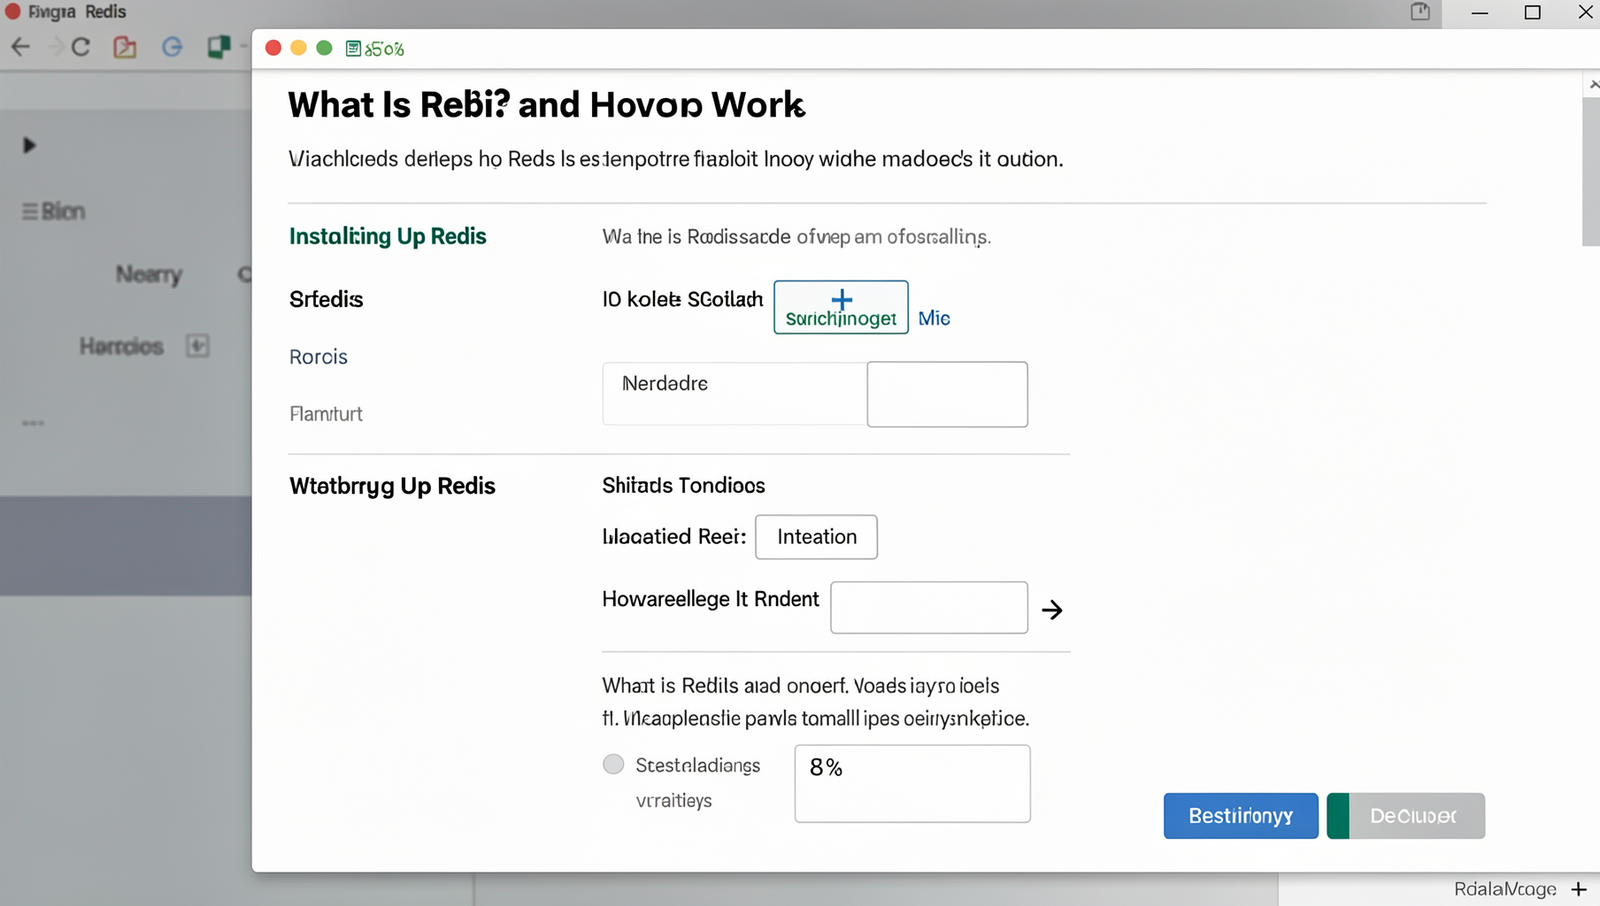The height and width of the screenshot is (906, 1600).
Task: Select Harrdos in the background sidebar
Action: (121, 346)
